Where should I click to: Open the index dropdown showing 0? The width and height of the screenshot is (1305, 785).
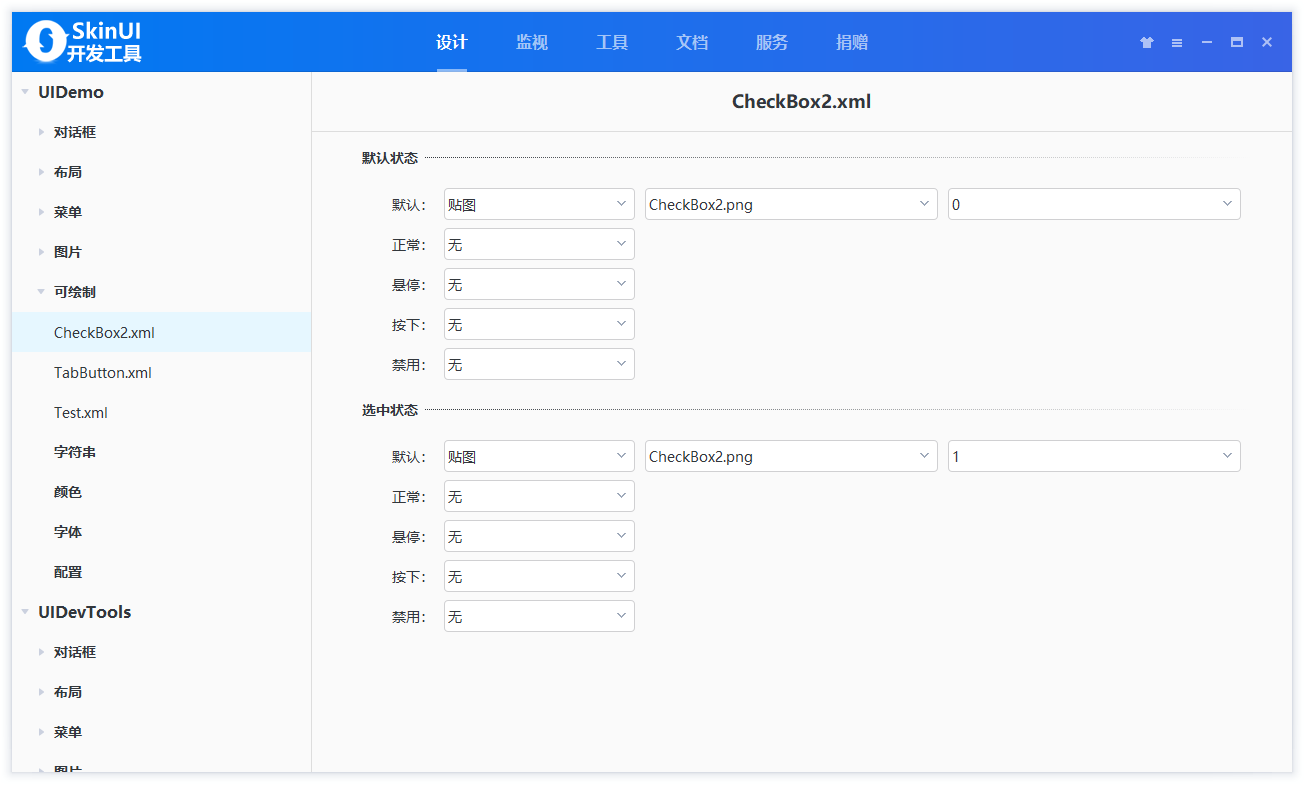pos(1094,204)
